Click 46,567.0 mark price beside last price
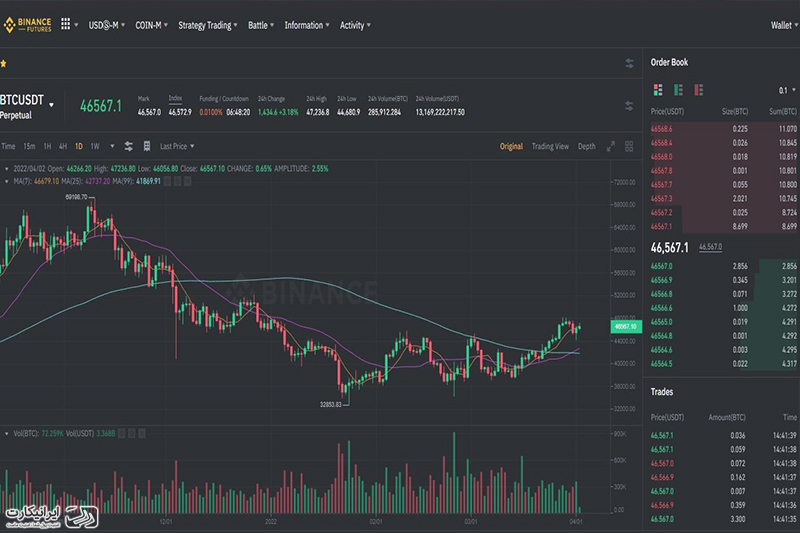Image resolution: width=800 pixels, height=533 pixels. 710,247
